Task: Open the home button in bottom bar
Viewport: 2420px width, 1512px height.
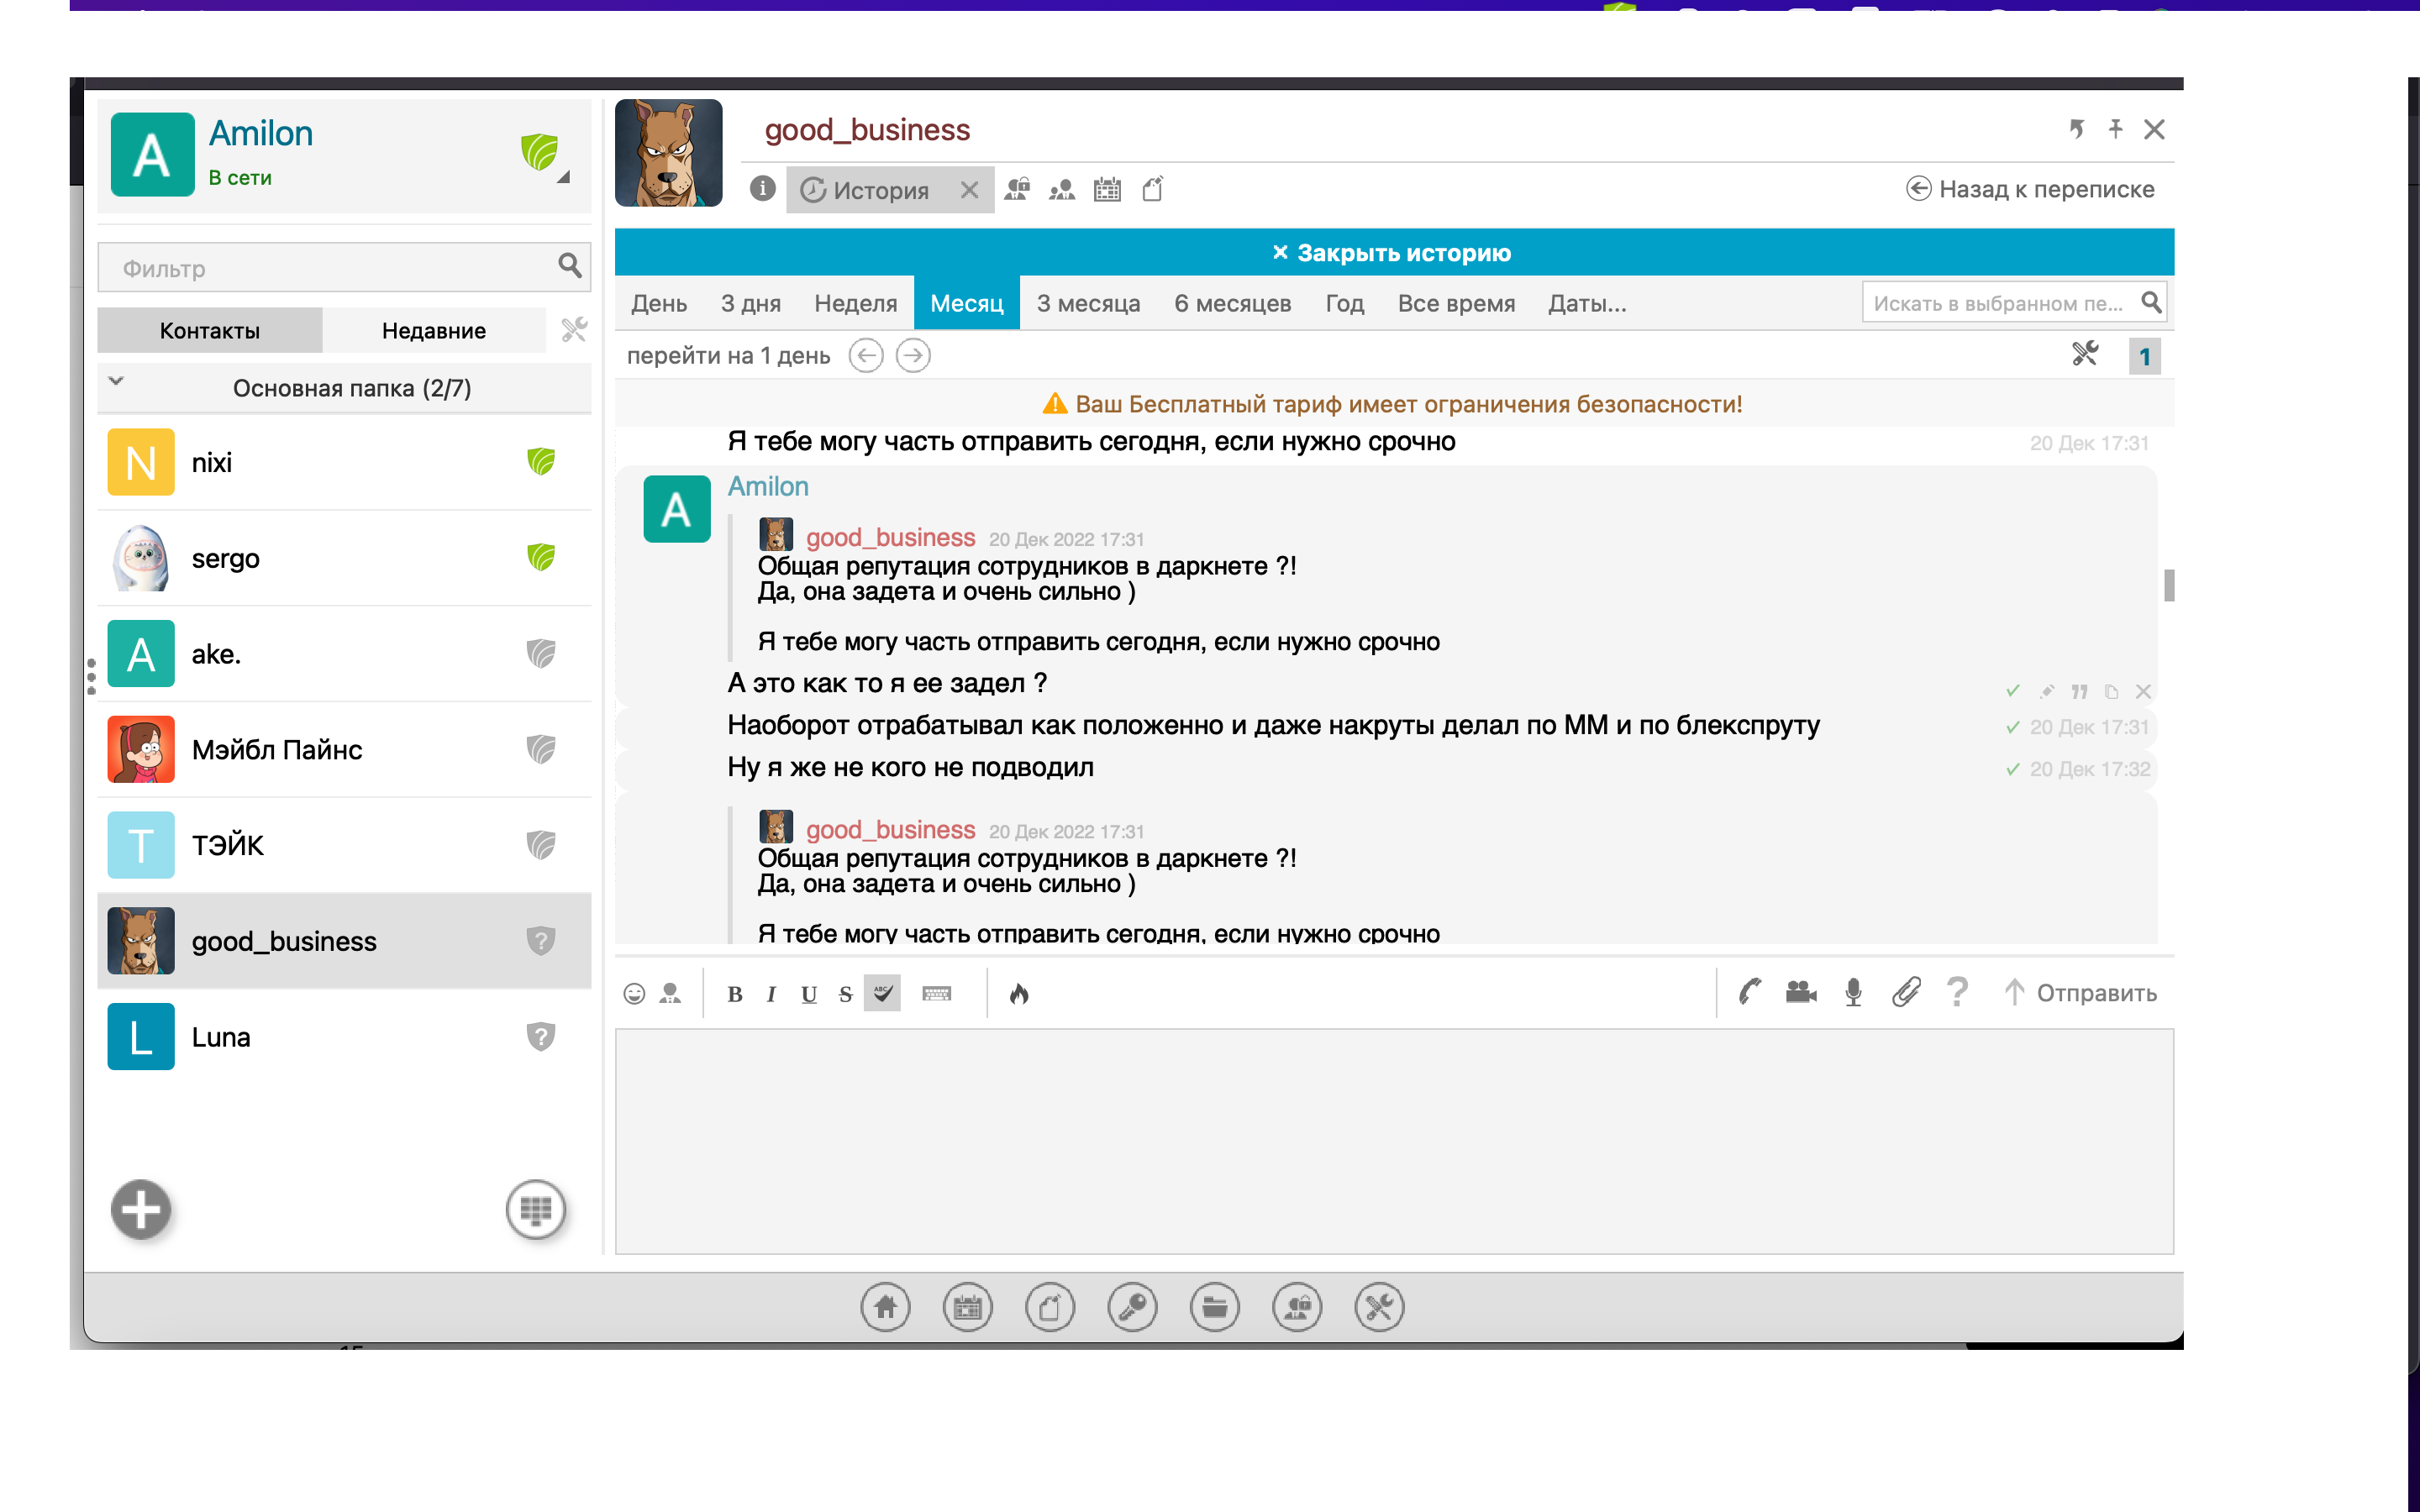Action: pyautogui.click(x=886, y=1307)
